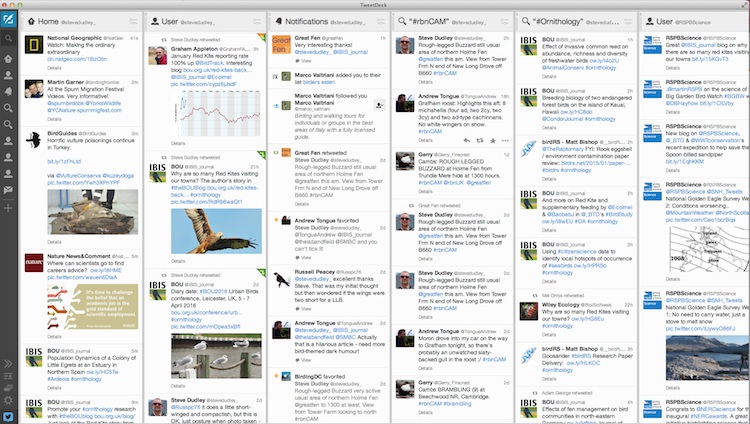This screenshot has width=750, height=424.
Task: Click "#rbnCAM" column title text
Action: (429, 22)
